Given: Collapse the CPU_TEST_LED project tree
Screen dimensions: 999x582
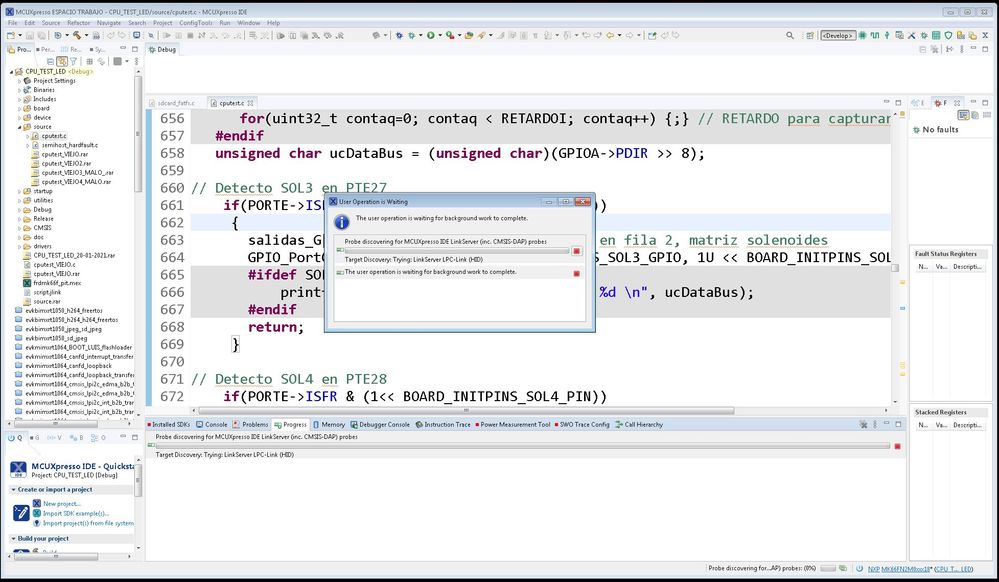Looking at the screenshot, I should [x=11, y=72].
